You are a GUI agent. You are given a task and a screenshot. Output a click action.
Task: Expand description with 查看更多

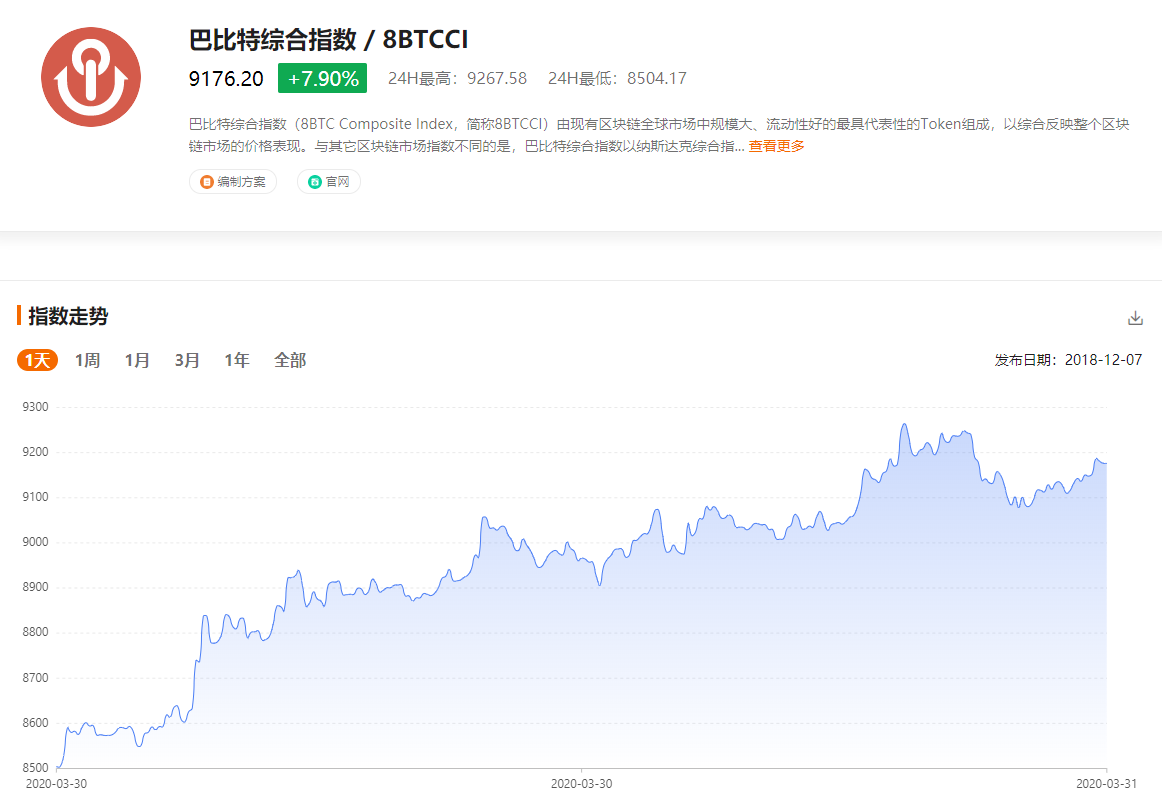click(x=776, y=146)
